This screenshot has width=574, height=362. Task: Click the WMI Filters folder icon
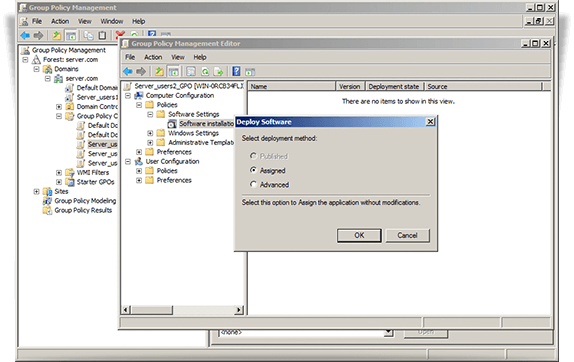coord(70,172)
